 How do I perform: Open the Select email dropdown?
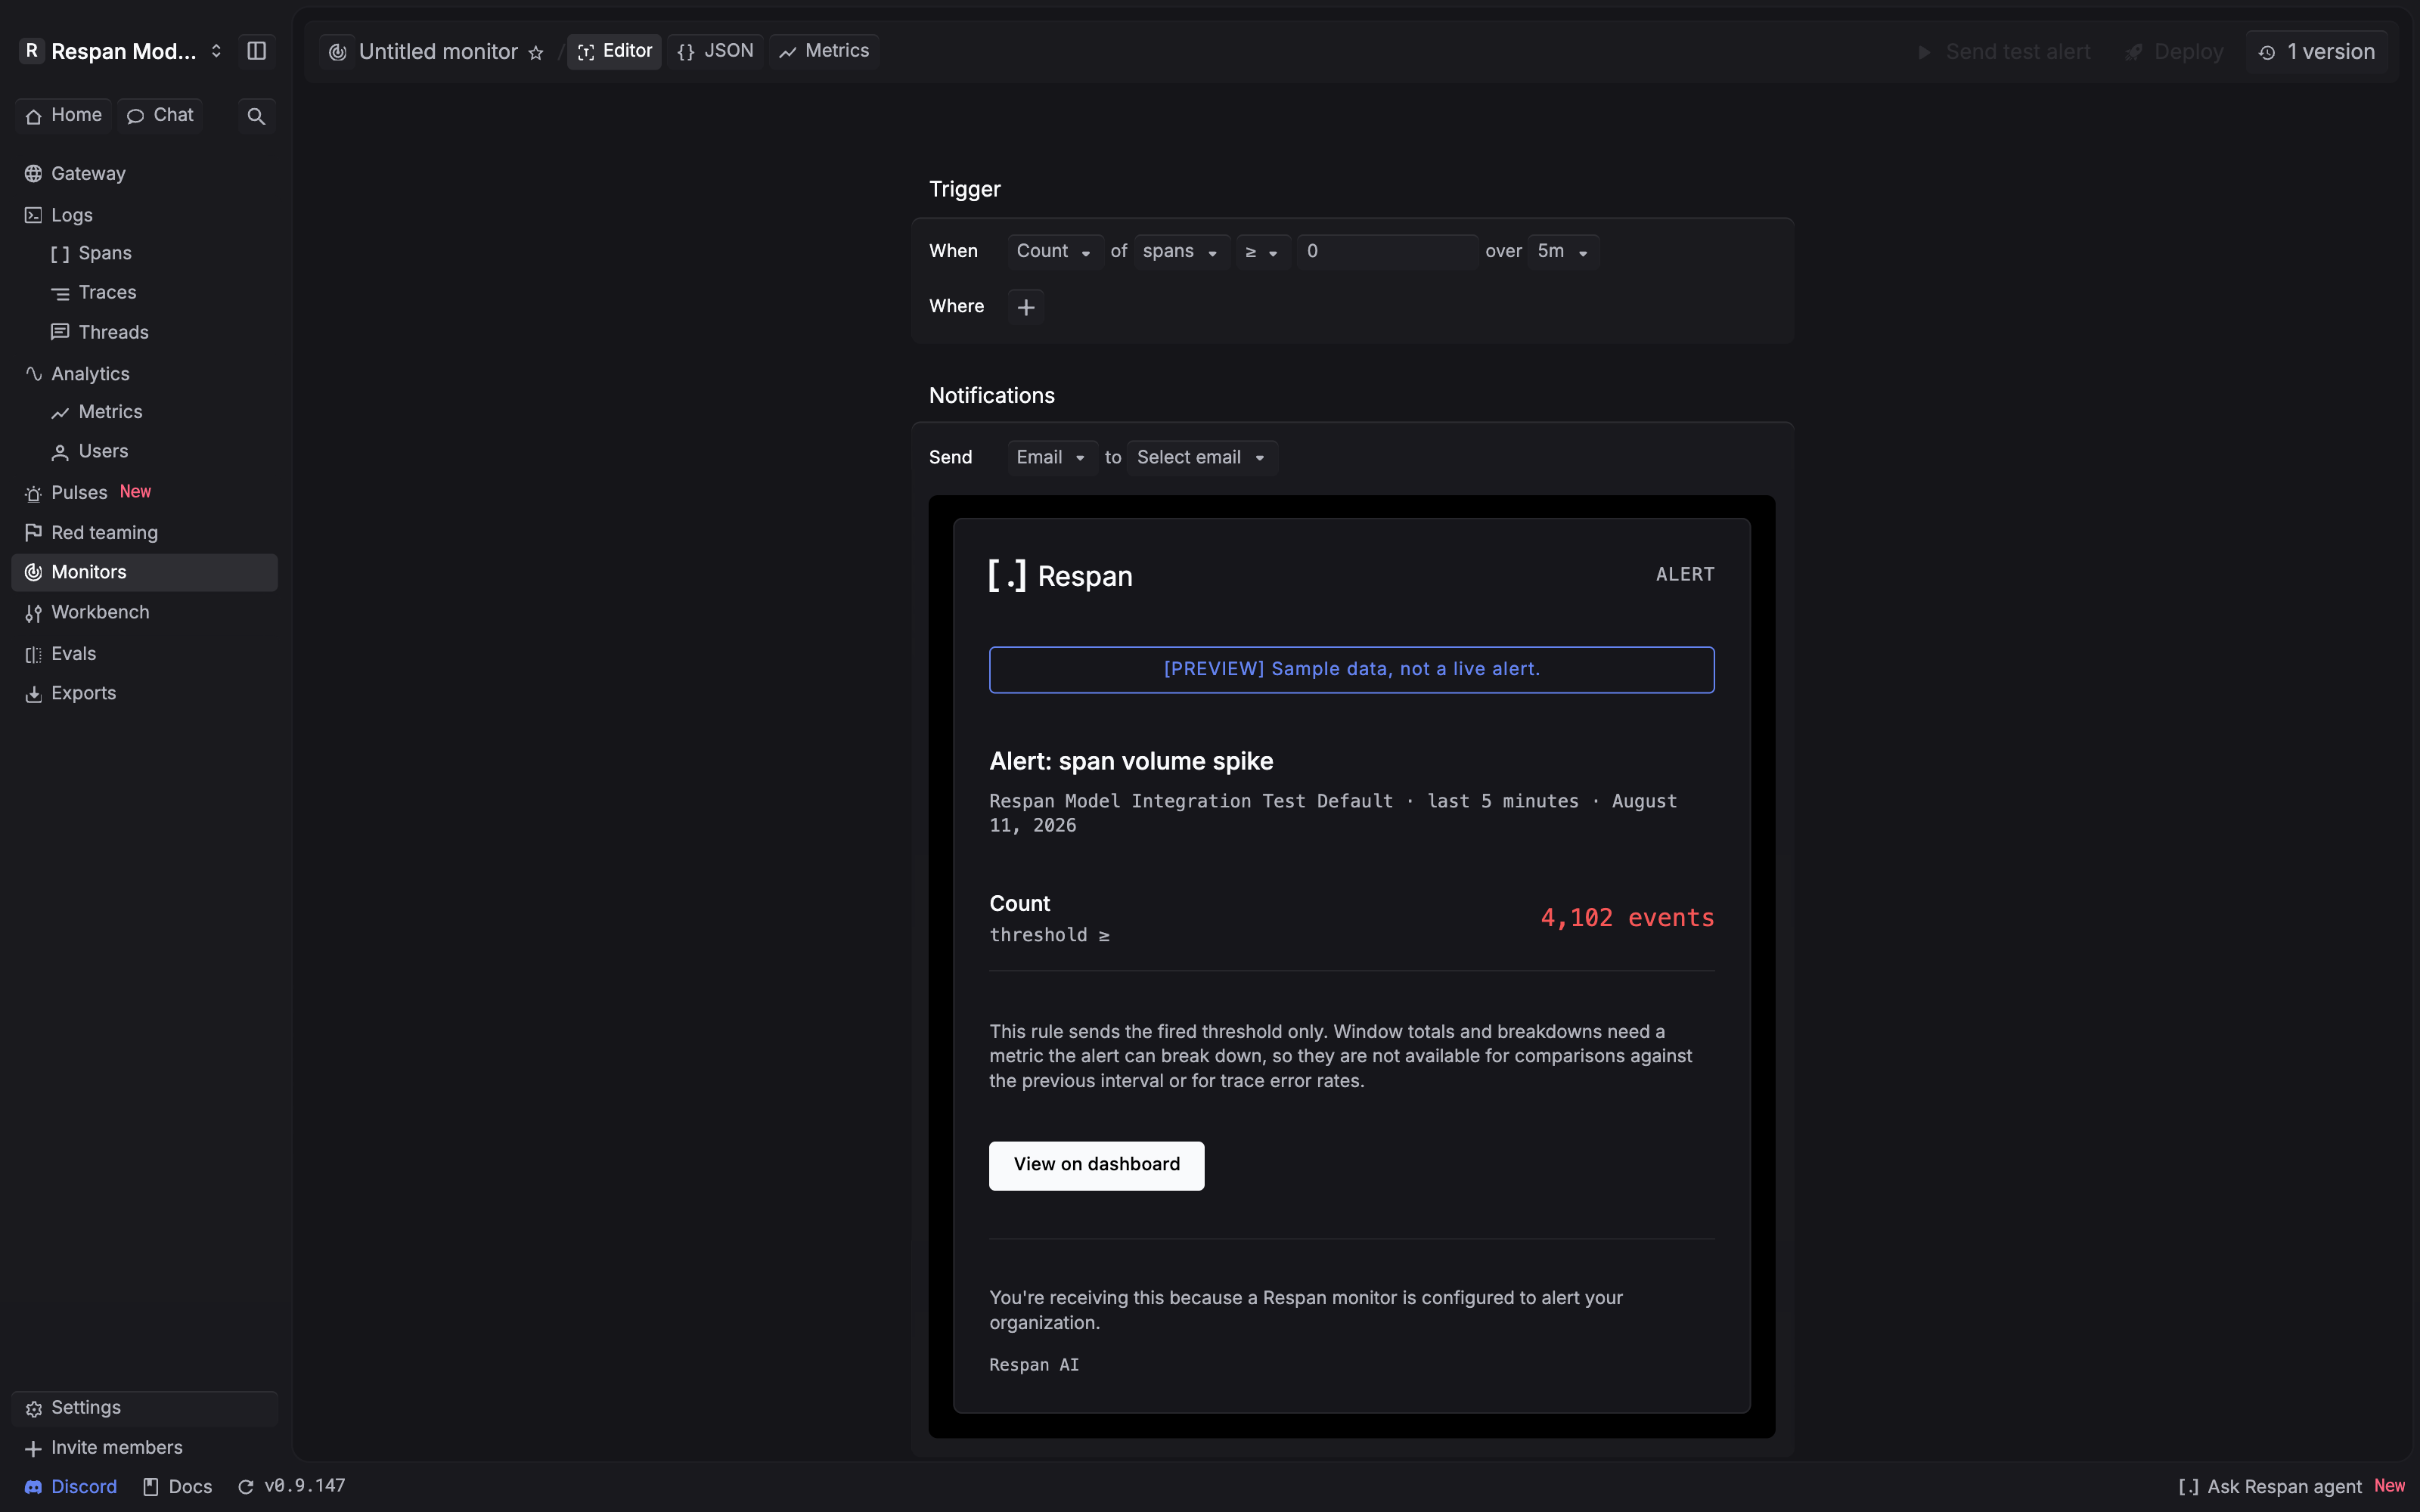(x=1202, y=458)
